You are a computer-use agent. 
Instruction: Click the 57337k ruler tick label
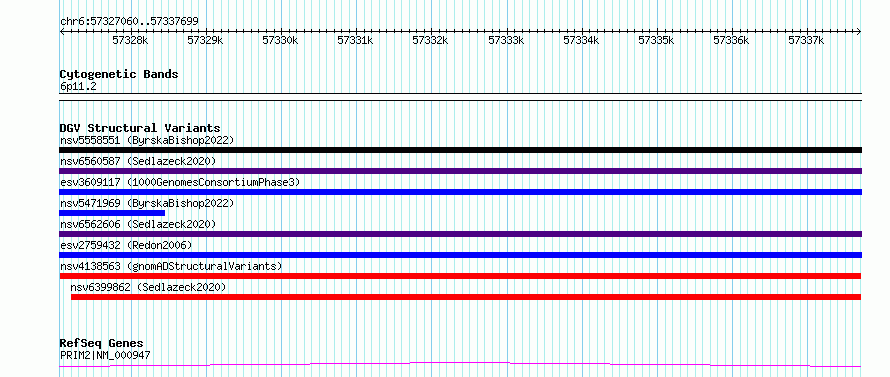pos(807,40)
